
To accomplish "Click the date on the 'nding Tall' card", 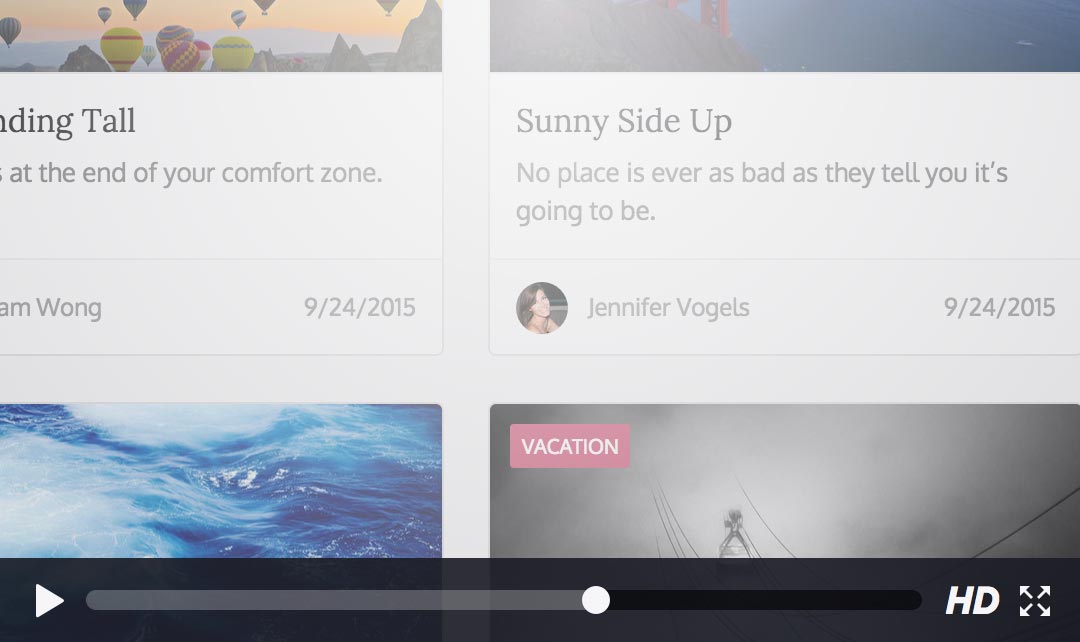I will [360, 307].
